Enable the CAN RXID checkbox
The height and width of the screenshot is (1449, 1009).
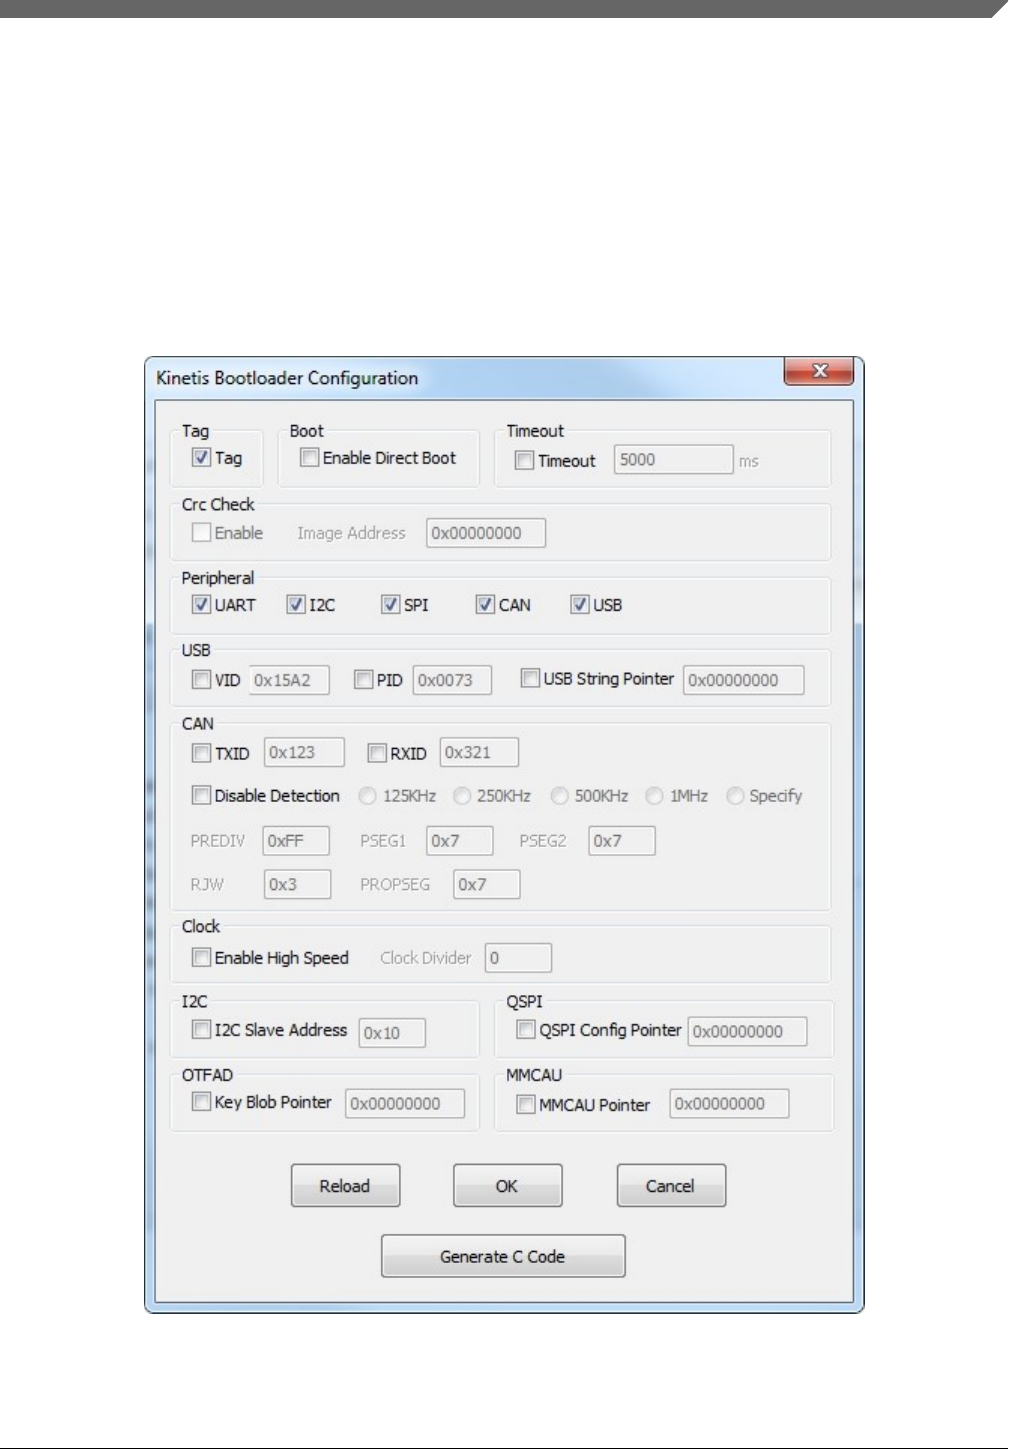point(377,753)
